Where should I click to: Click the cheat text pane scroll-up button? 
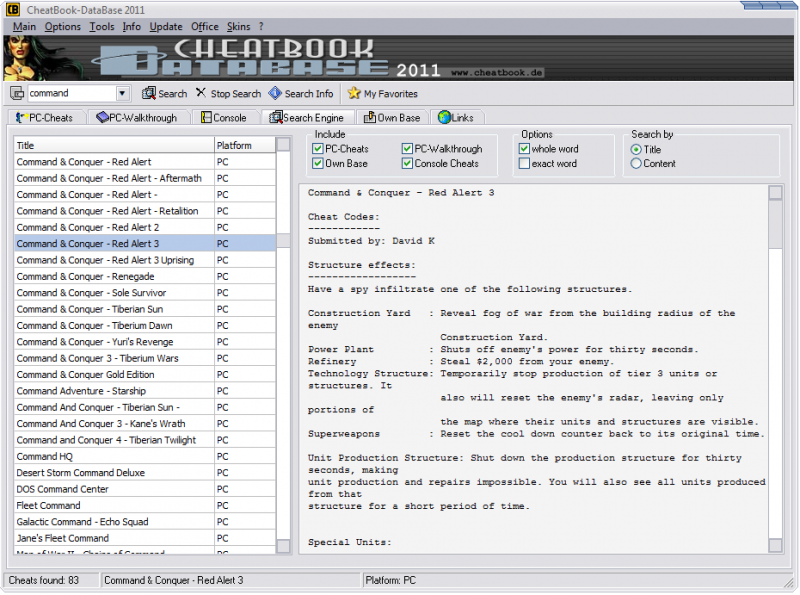[776, 192]
